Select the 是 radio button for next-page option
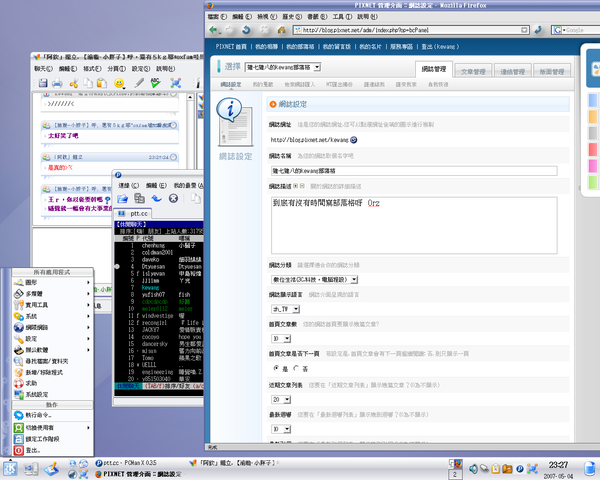The height and width of the screenshot is (480, 600). 276,368
